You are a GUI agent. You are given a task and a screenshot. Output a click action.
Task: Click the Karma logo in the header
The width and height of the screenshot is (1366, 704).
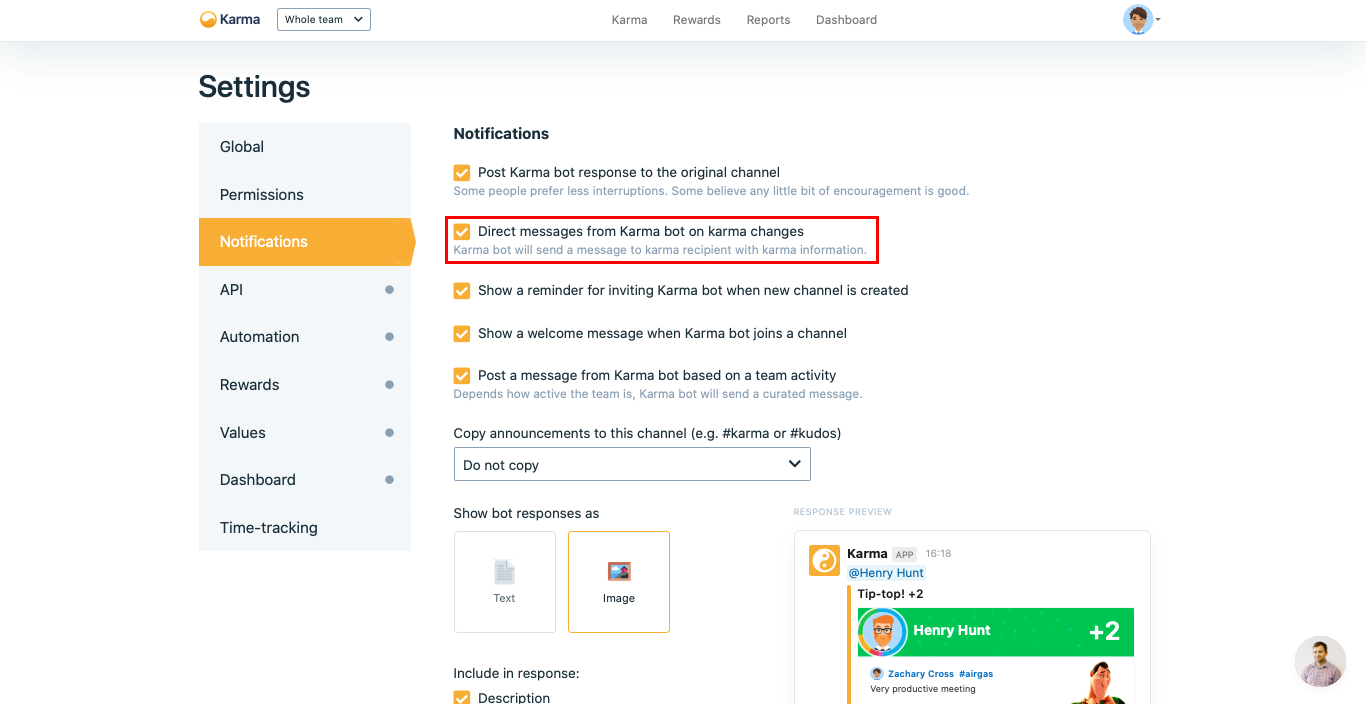(230, 19)
